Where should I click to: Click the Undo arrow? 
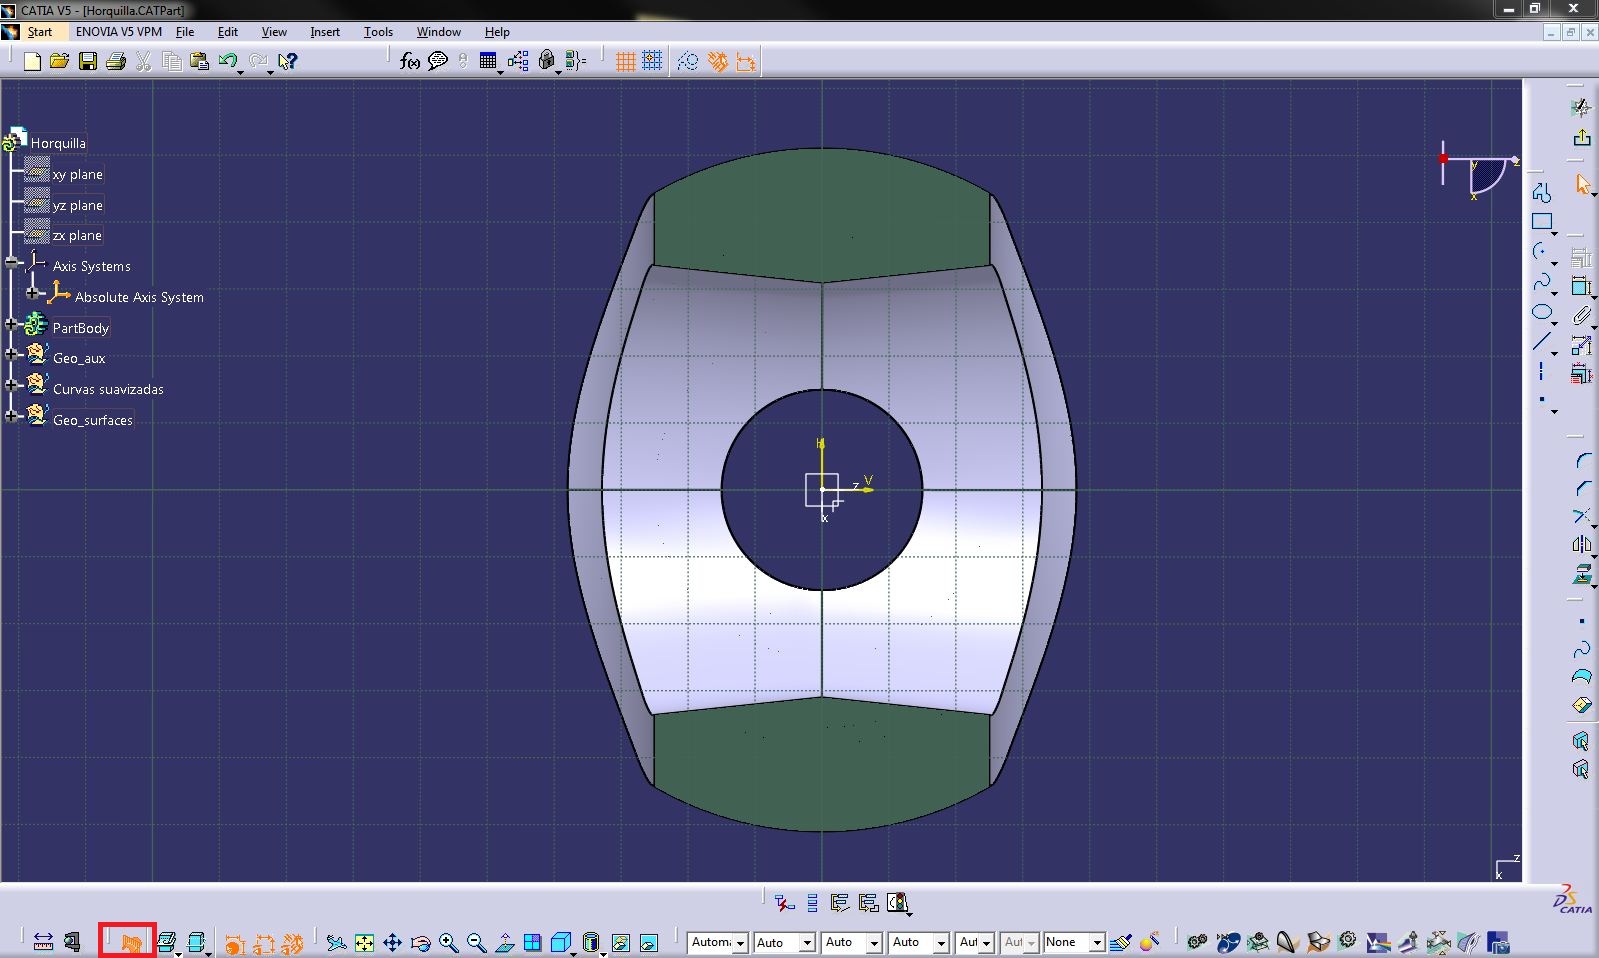[x=227, y=62]
